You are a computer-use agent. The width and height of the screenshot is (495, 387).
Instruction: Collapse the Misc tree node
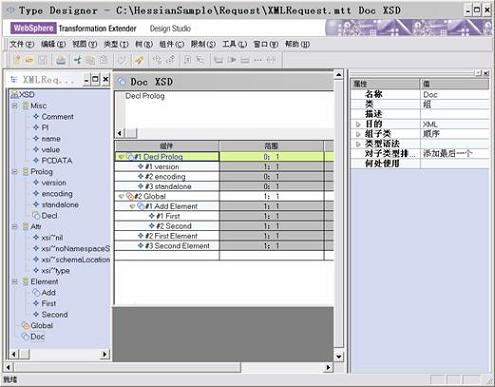(x=15, y=106)
